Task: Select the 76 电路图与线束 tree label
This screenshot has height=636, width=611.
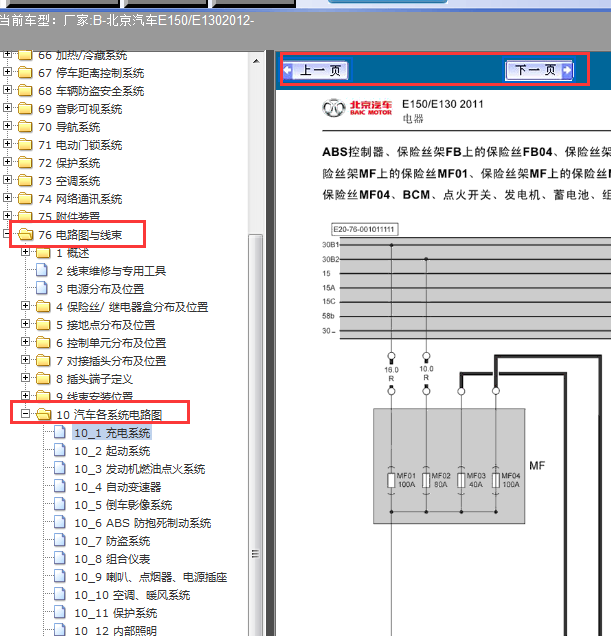Action: pos(80,235)
